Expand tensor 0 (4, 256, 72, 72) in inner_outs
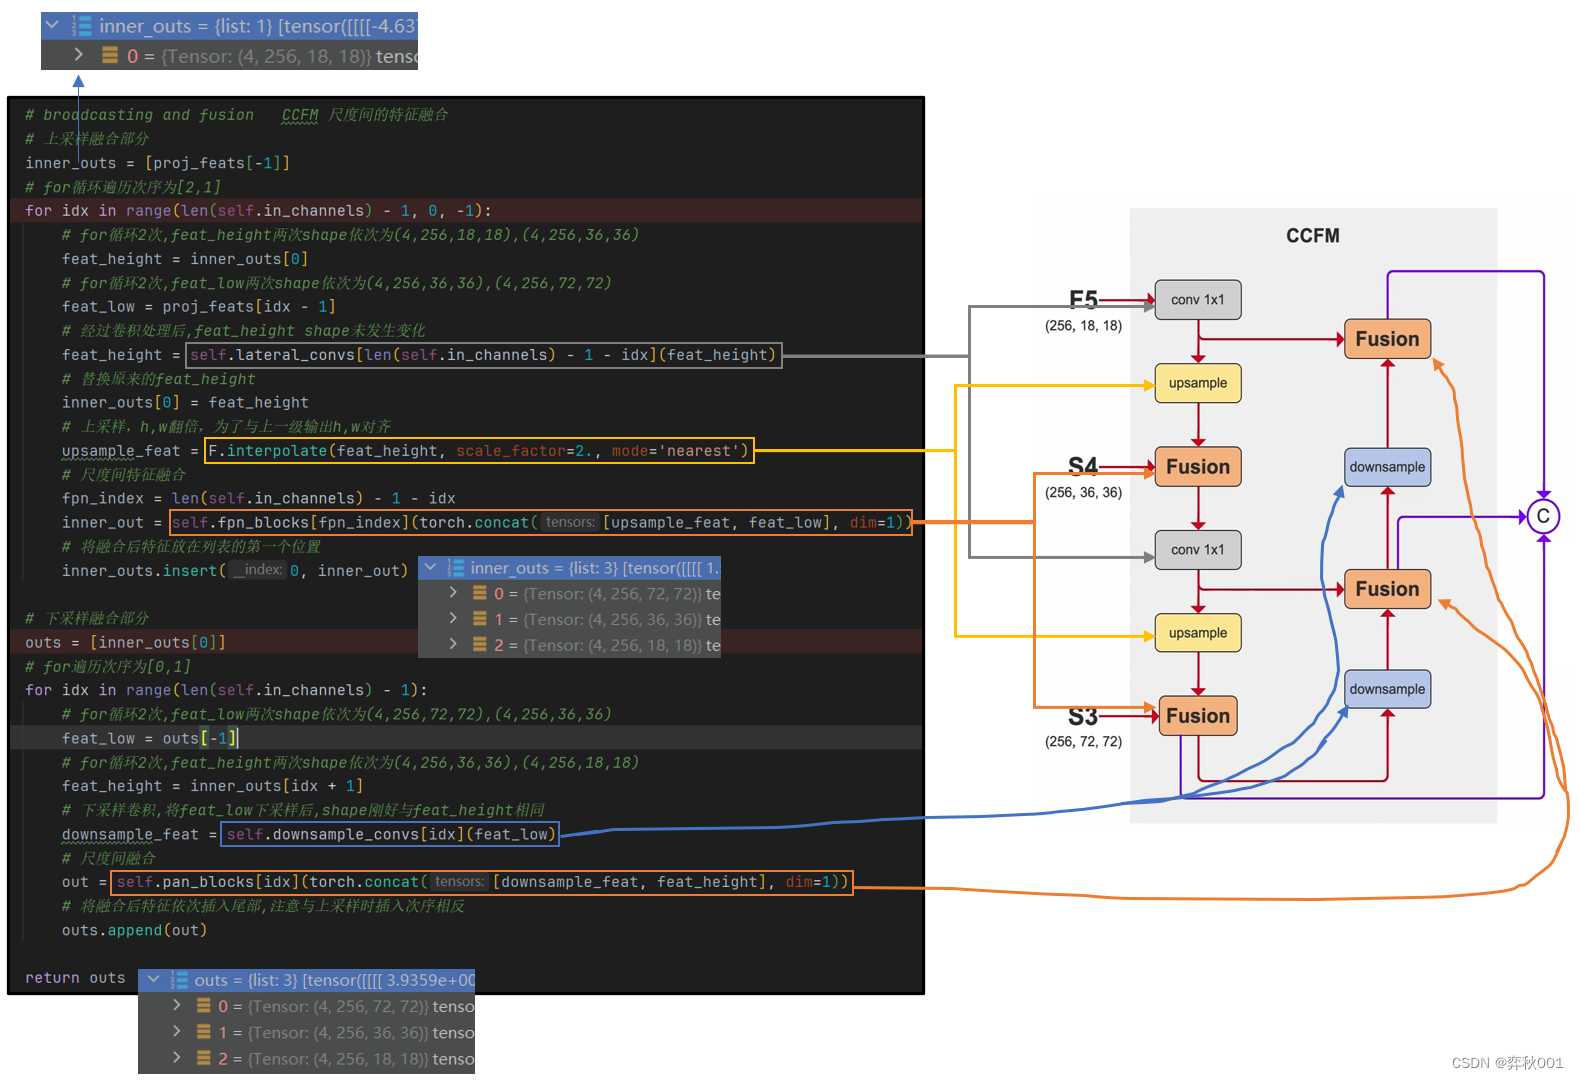 click(x=454, y=593)
